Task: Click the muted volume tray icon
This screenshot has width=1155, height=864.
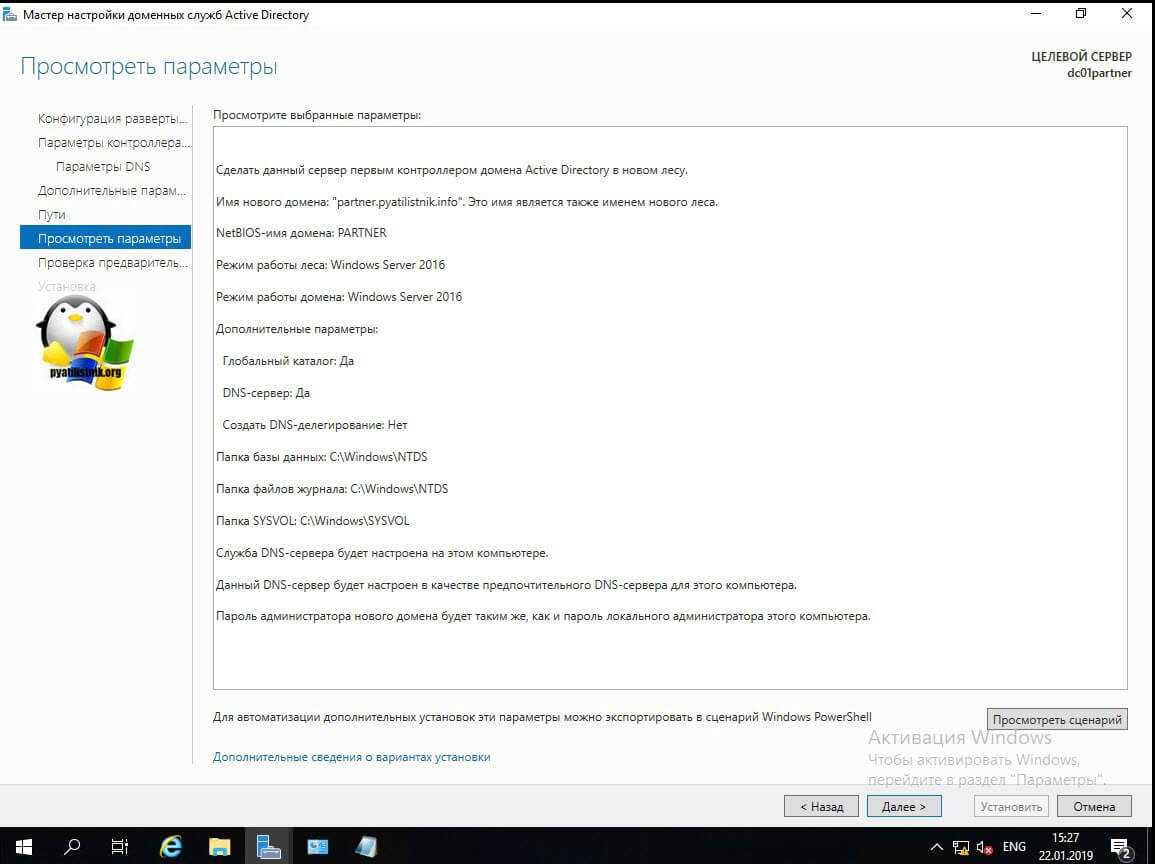Action: 984,847
